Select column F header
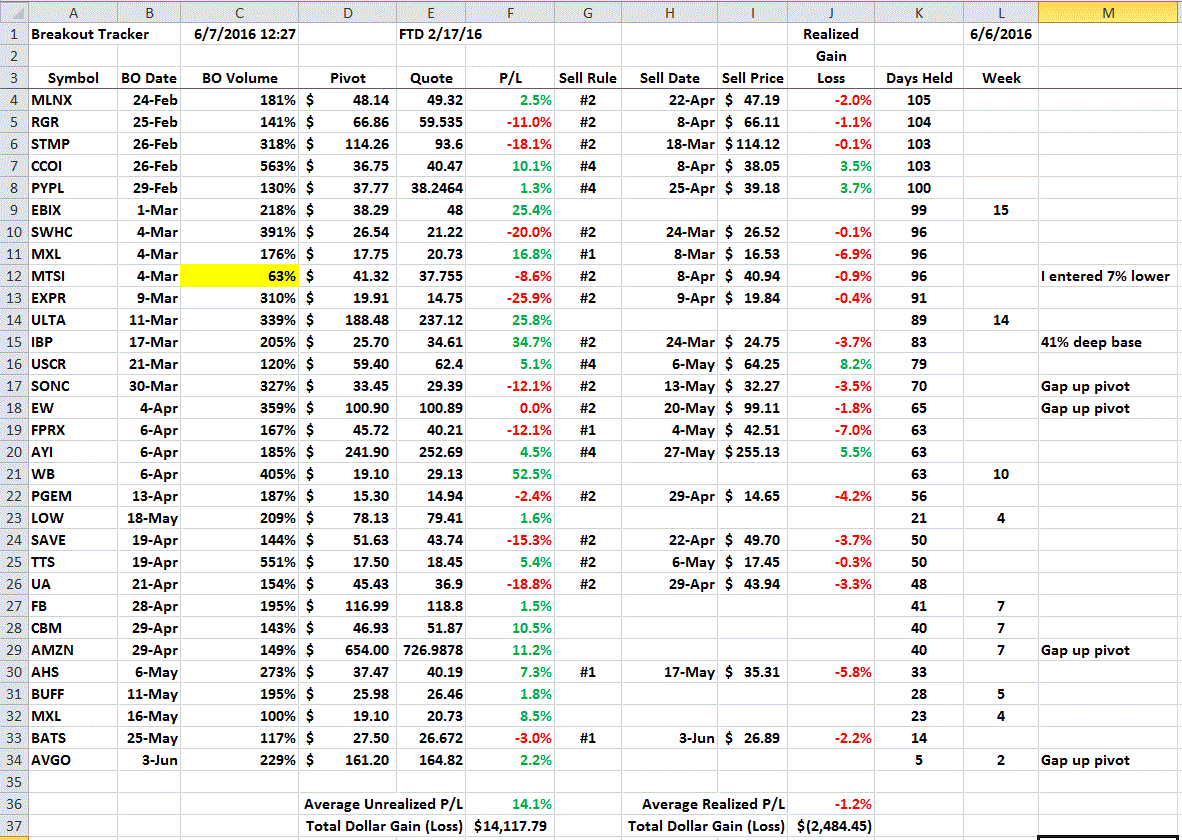The width and height of the screenshot is (1182, 840). tap(510, 13)
